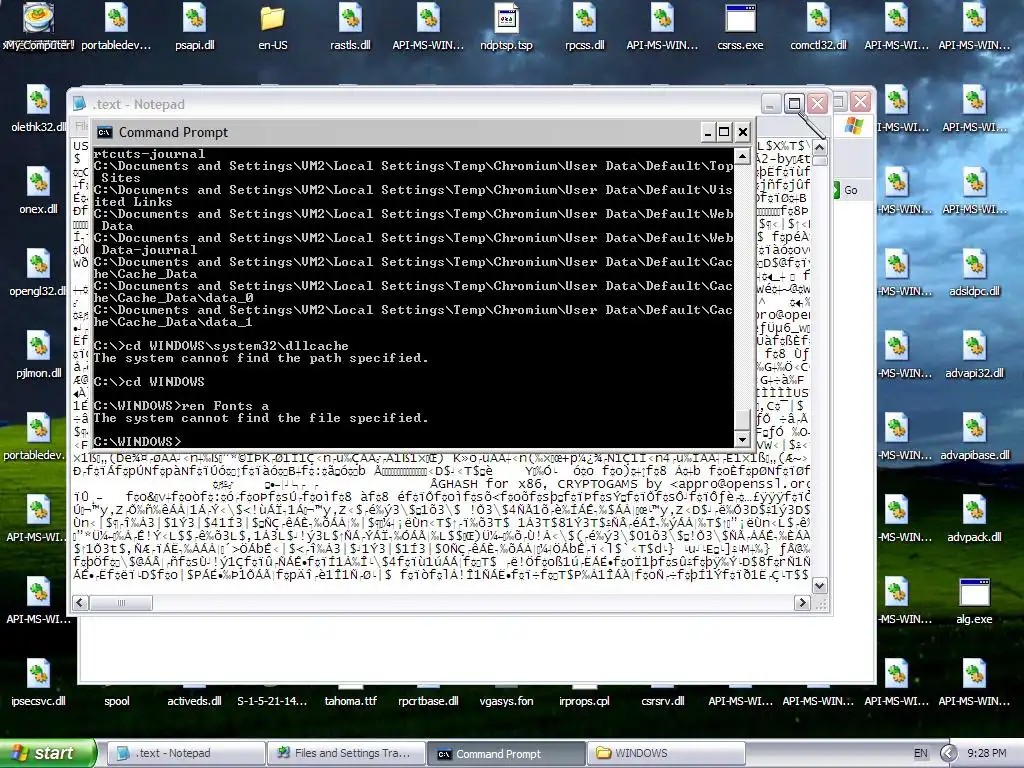Minimize the Command Prompt window
The width and height of the screenshot is (1024, 768).
tap(707, 133)
